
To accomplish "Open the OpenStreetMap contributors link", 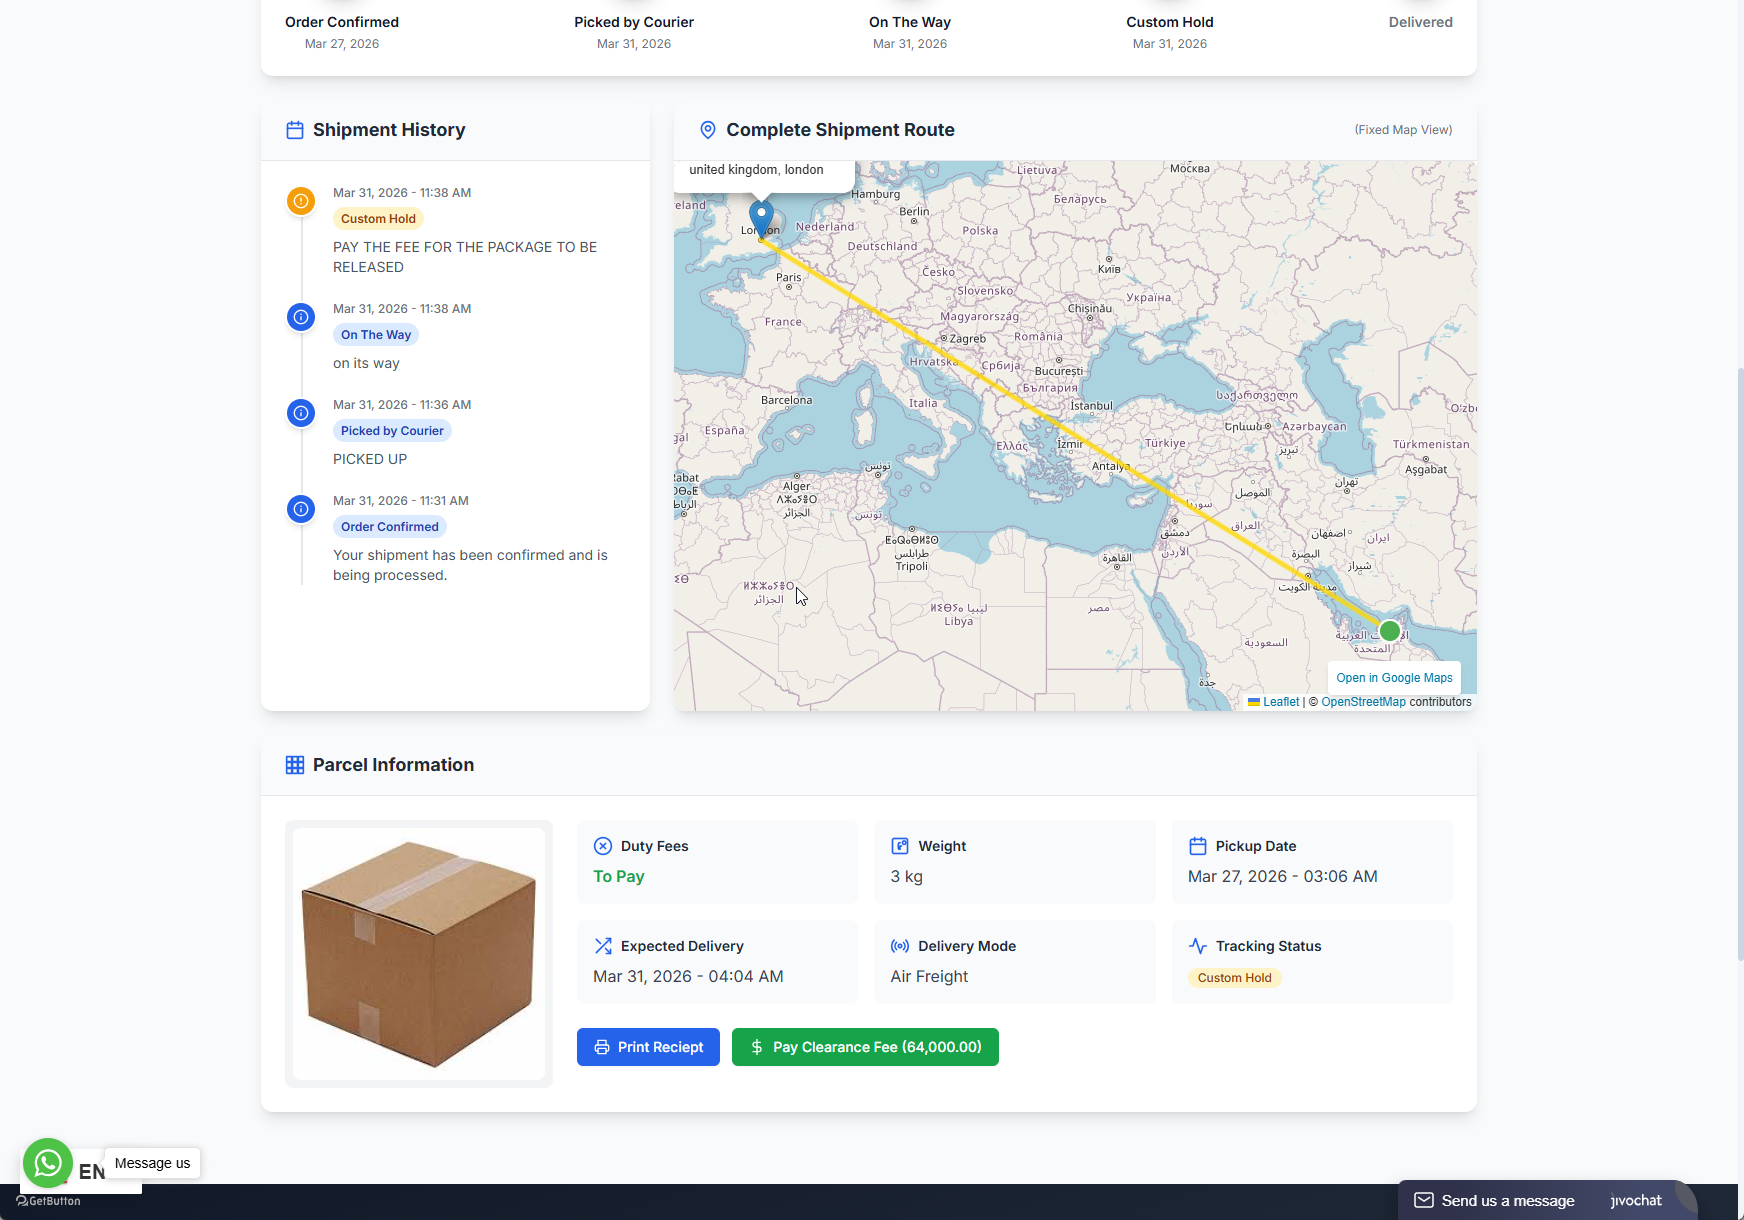I will (1363, 702).
